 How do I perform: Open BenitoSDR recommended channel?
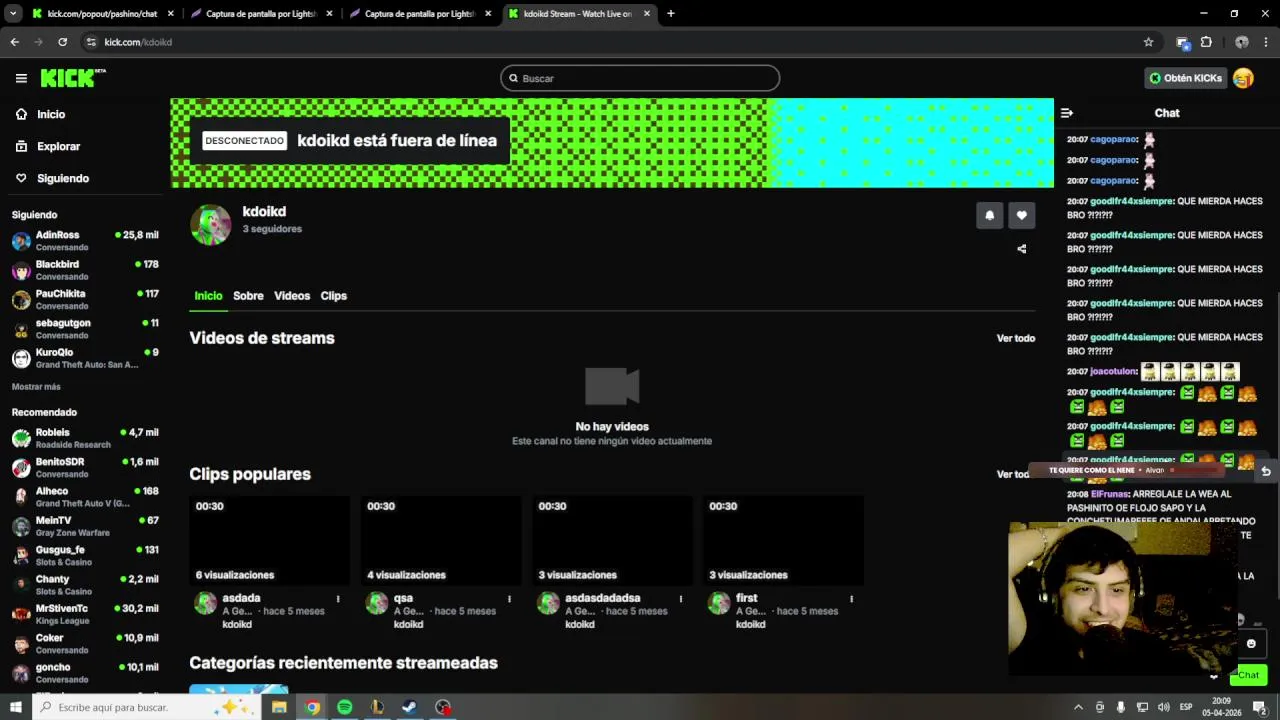click(x=84, y=467)
